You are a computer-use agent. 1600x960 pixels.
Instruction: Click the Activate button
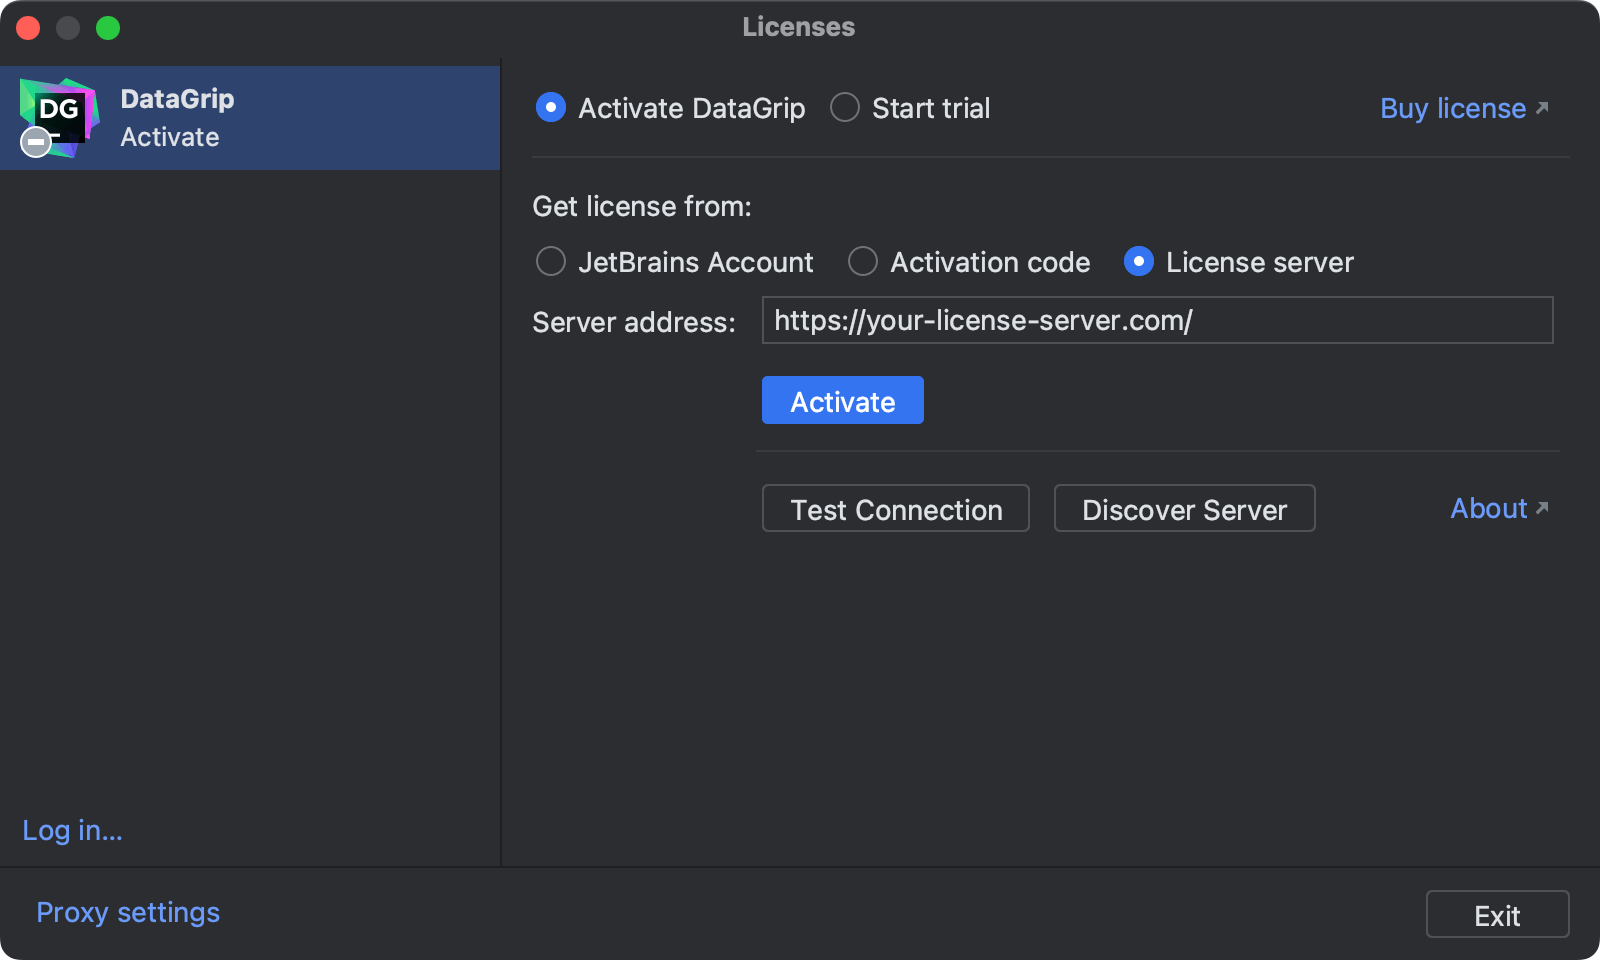842,400
